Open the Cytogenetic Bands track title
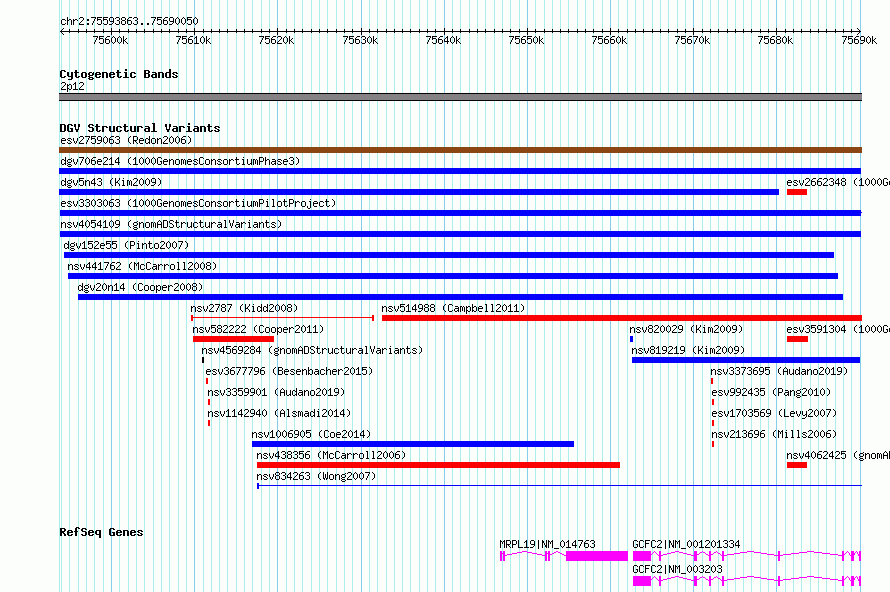890x592 pixels. 119,74
